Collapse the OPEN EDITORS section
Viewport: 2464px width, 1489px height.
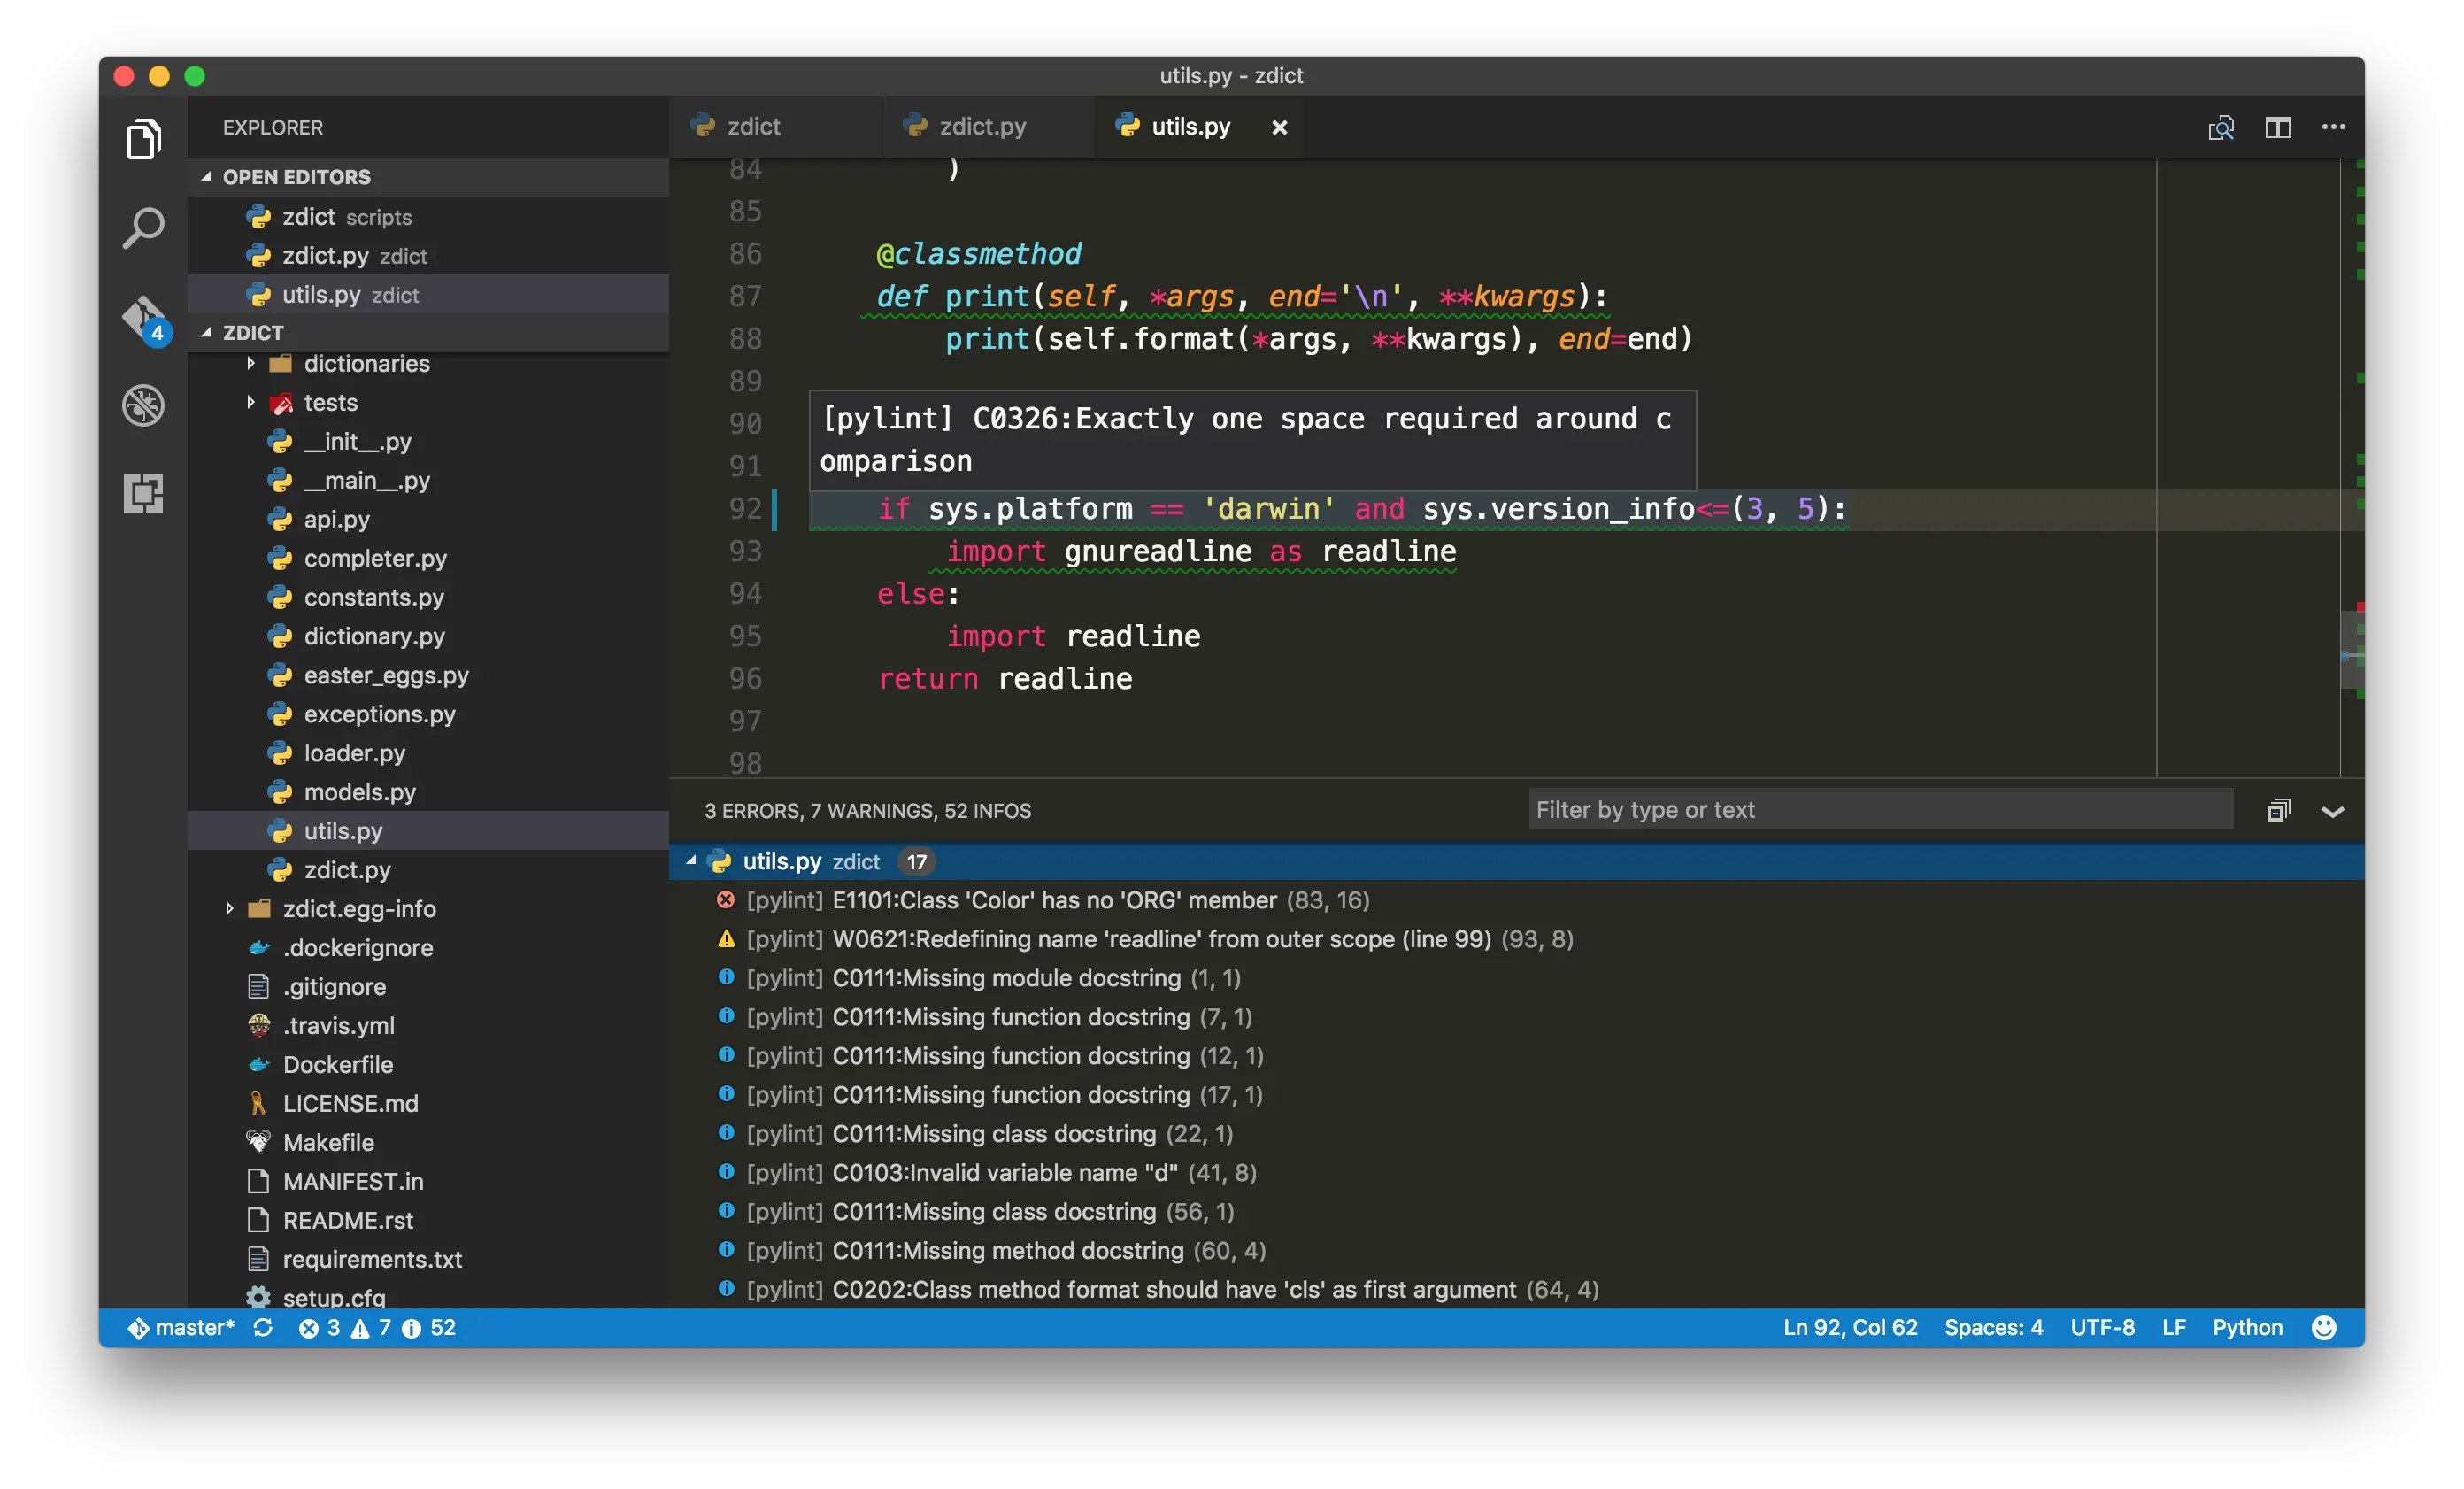pyautogui.click(x=296, y=177)
